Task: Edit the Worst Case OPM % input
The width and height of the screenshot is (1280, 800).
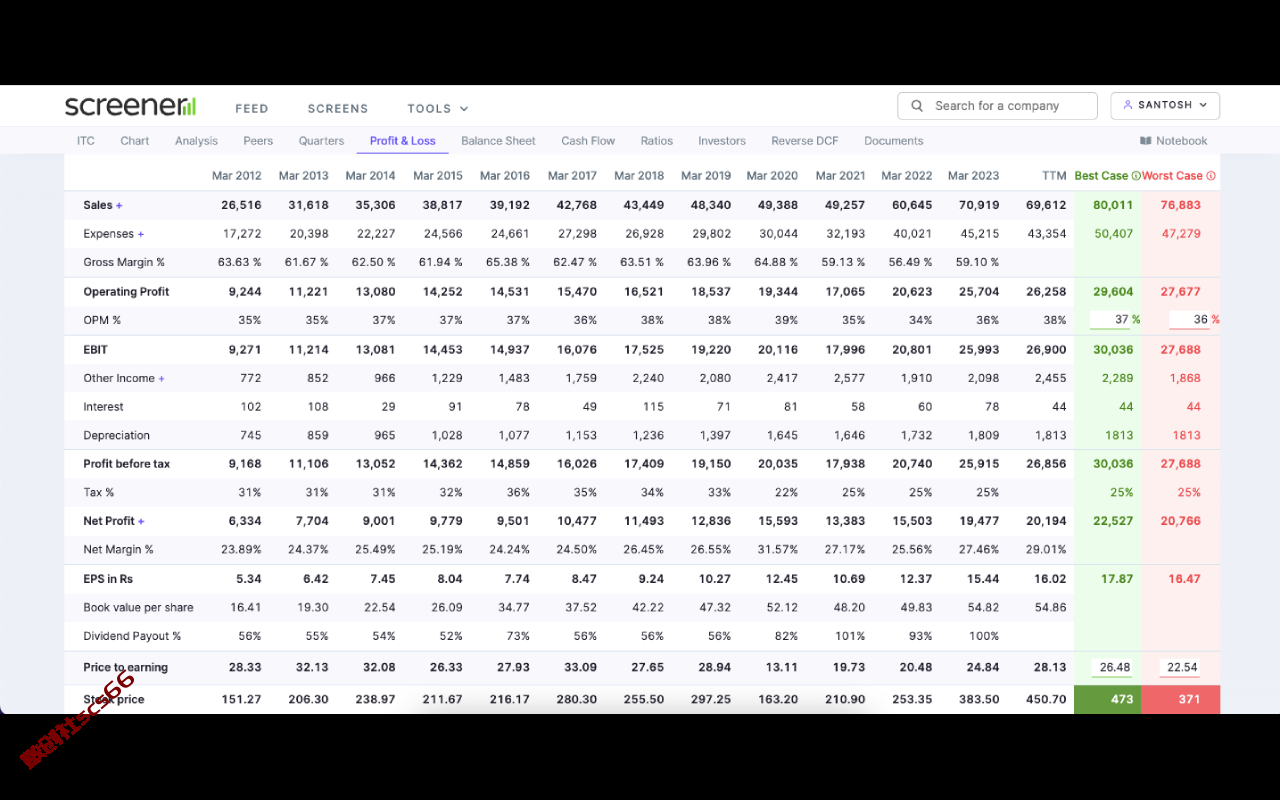Action: (x=1188, y=320)
